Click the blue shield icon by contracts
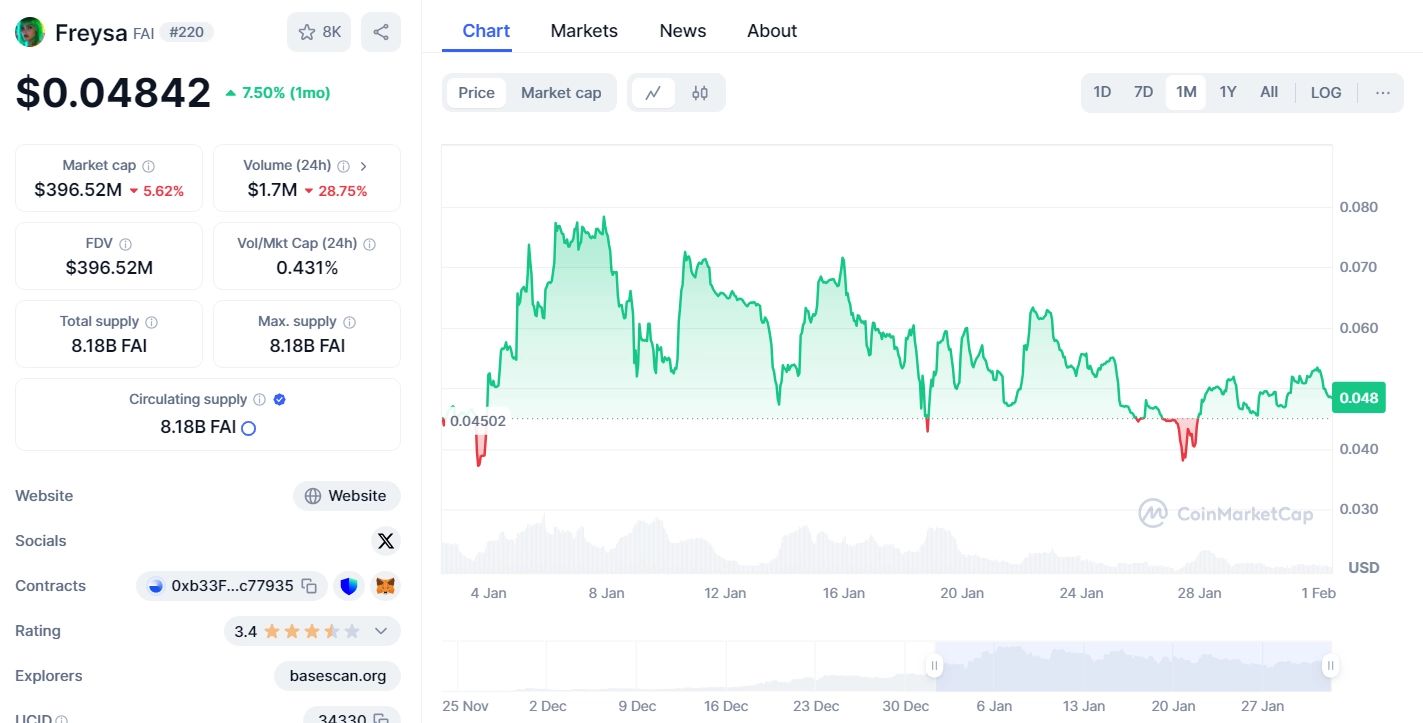 tap(348, 586)
